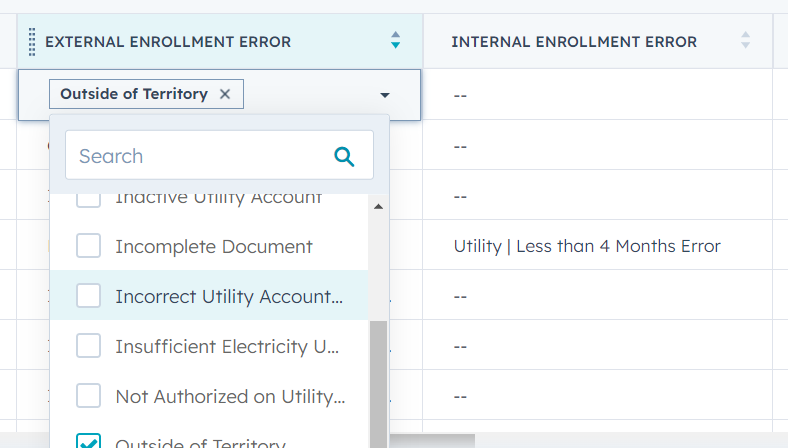Click the External Enrollment Error header label
This screenshot has width=788, height=448.
pos(168,42)
